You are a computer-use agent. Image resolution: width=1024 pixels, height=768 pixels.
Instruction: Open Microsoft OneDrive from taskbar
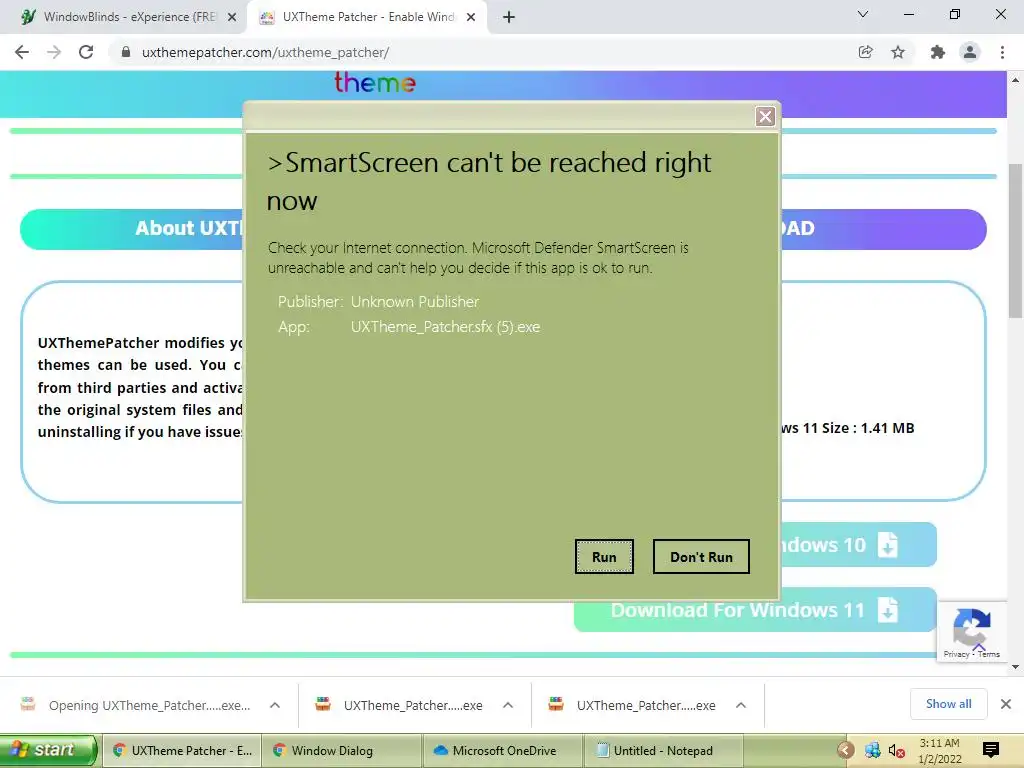tap(502, 751)
